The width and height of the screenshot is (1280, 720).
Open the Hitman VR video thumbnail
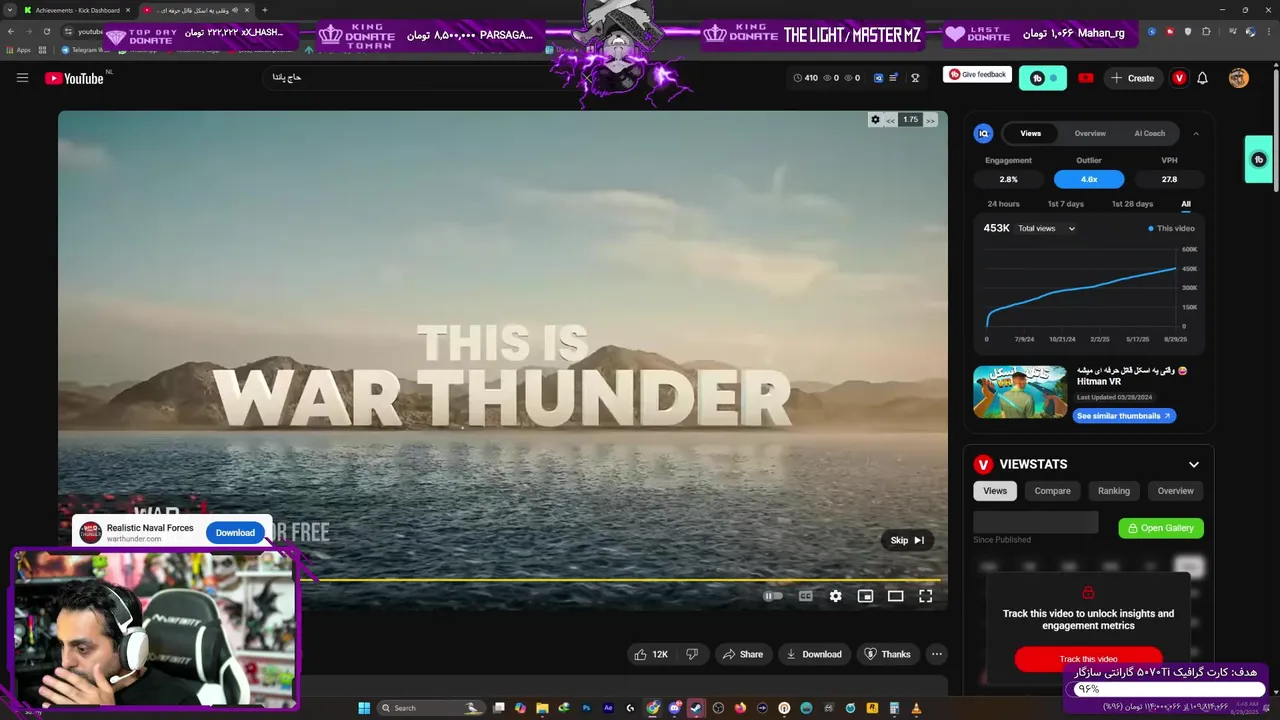(1020, 391)
